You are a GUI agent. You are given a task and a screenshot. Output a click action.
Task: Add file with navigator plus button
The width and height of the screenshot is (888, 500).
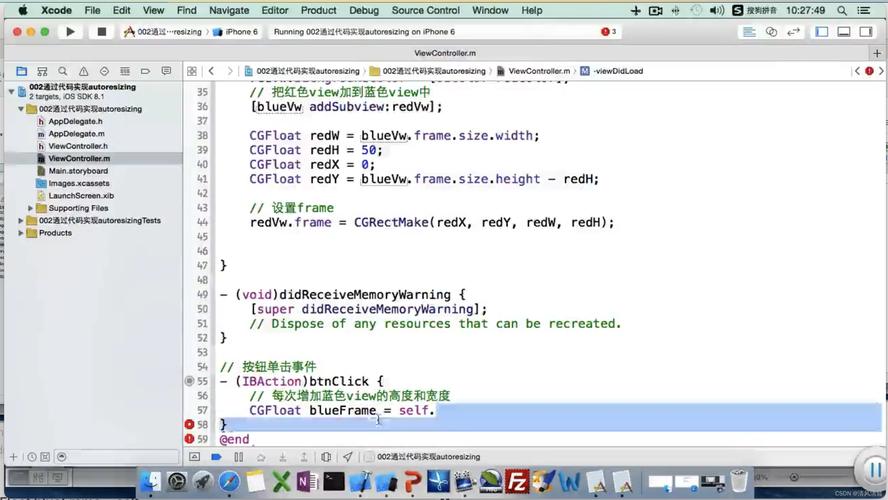click(14, 456)
